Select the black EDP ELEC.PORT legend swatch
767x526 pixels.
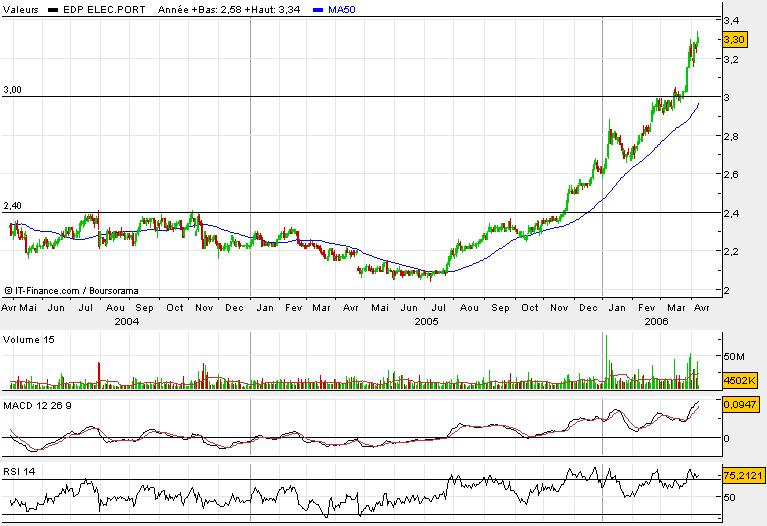(x=54, y=9)
